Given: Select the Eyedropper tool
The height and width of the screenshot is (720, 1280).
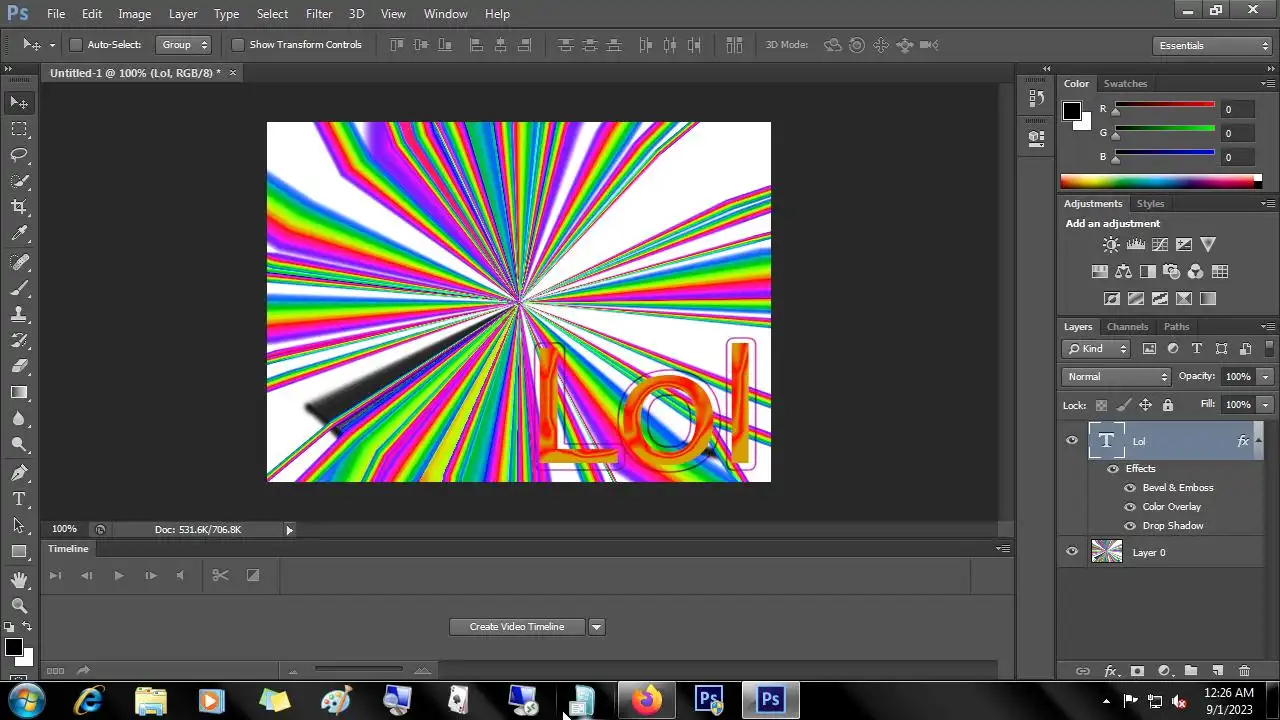Looking at the screenshot, I should point(19,234).
